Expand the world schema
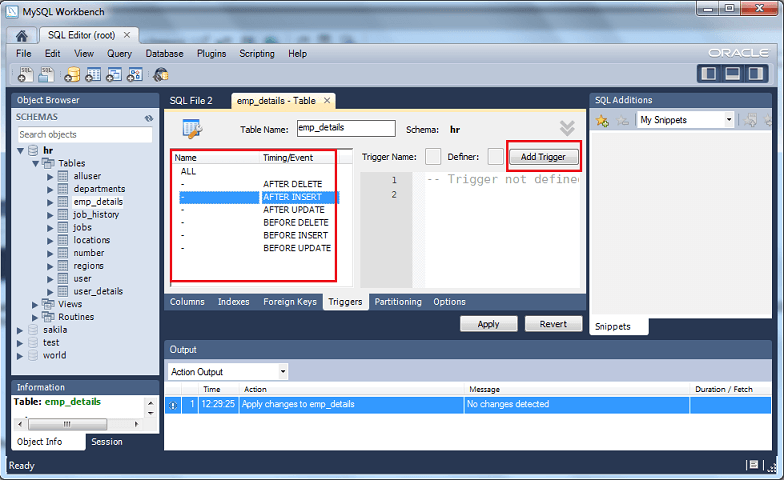 20,356
